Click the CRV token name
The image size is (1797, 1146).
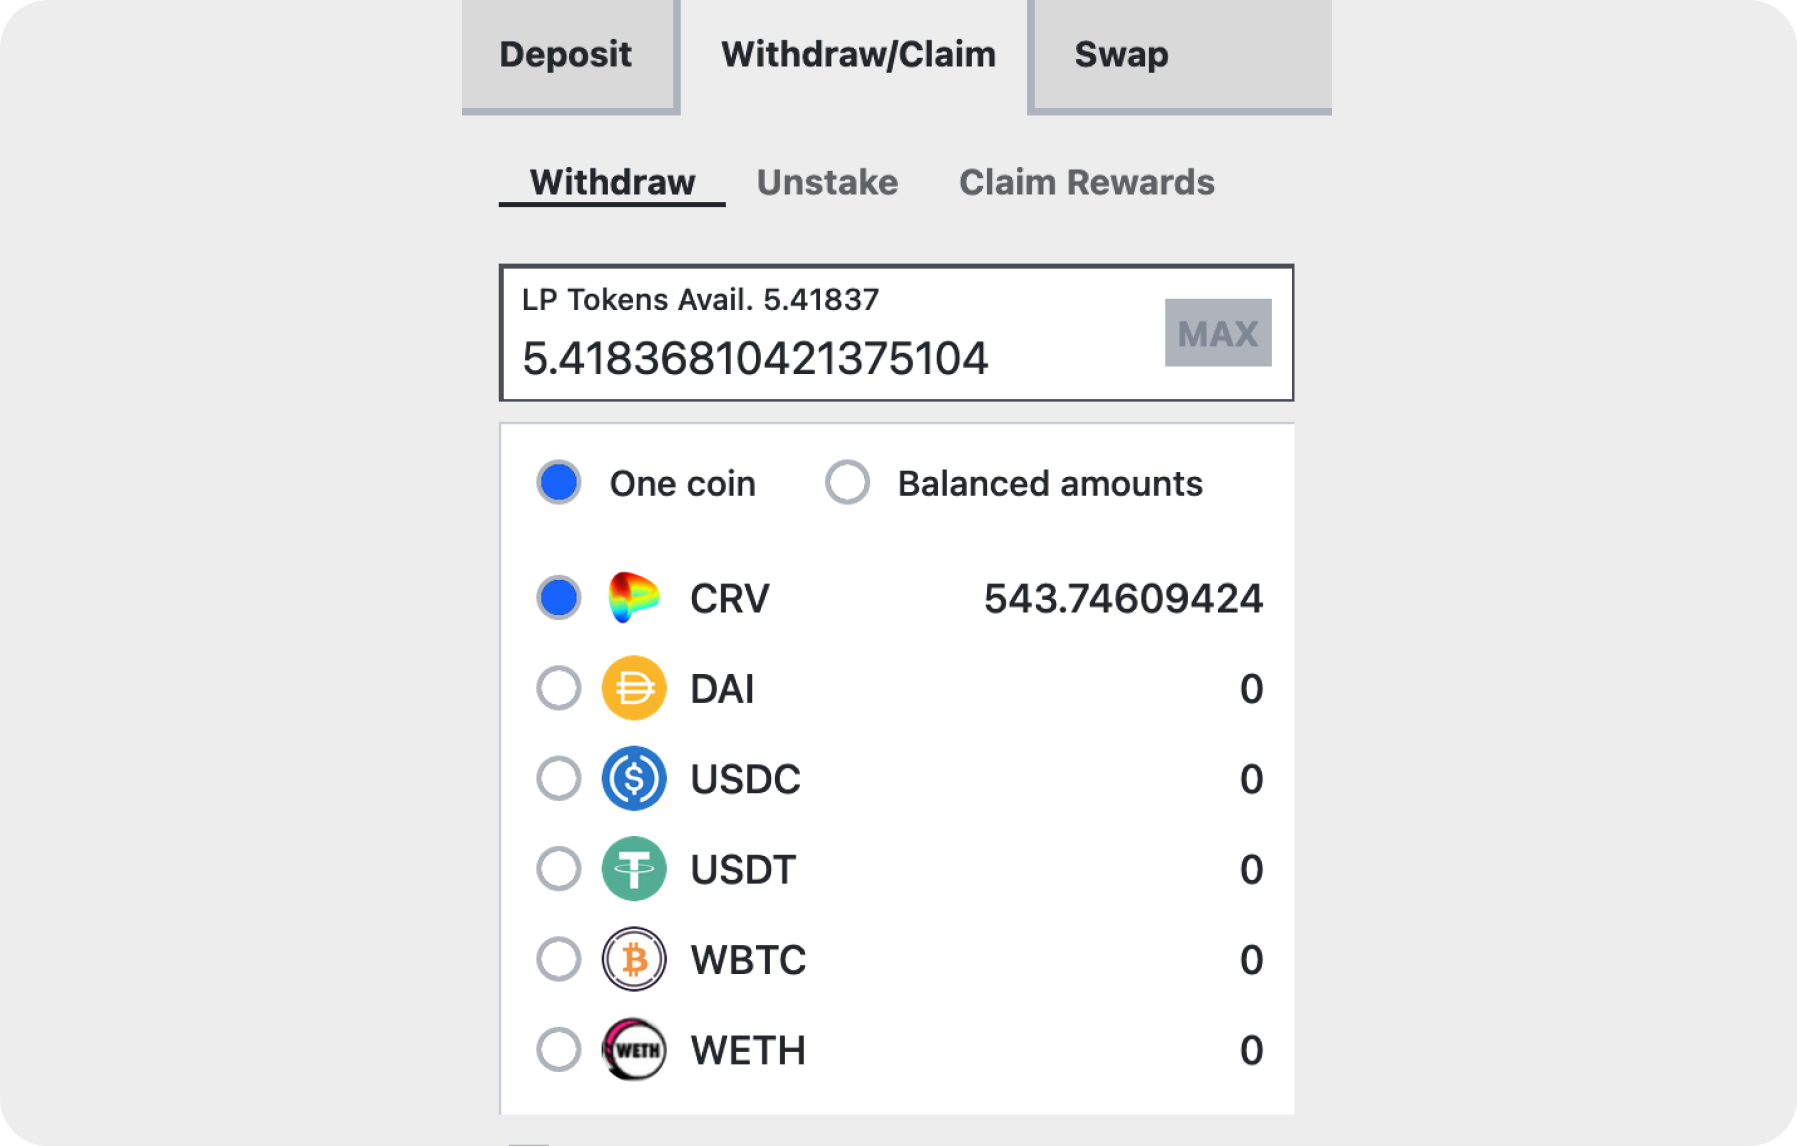[x=730, y=599]
